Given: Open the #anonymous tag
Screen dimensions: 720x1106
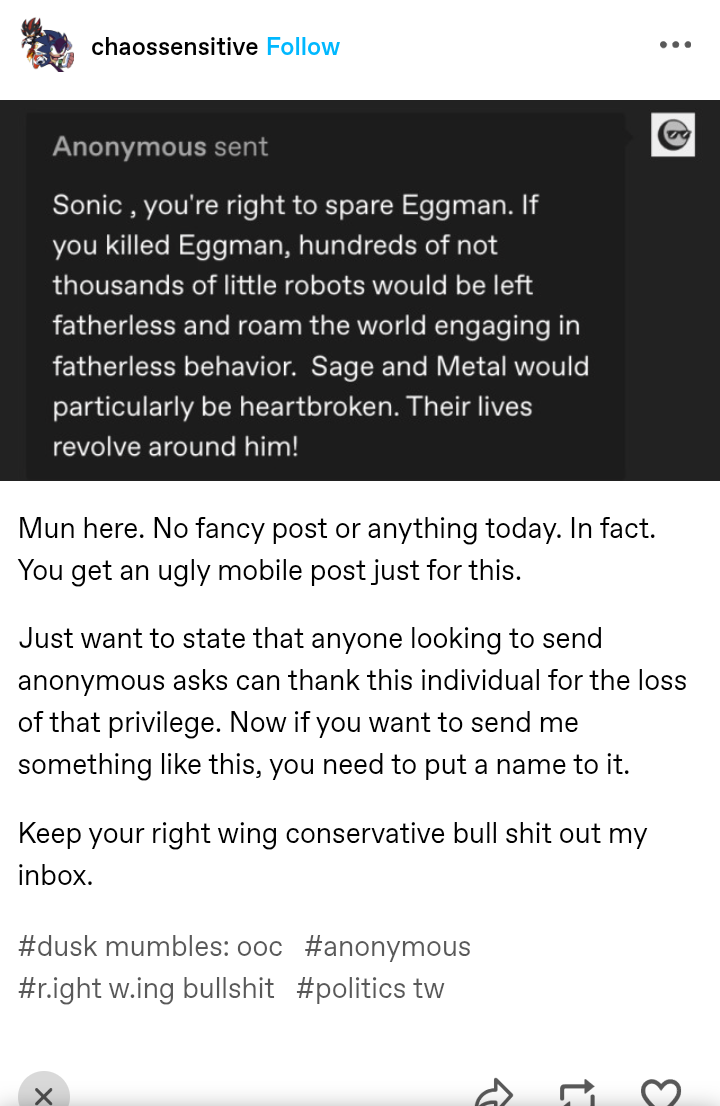Looking at the screenshot, I should [x=387, y=947].
